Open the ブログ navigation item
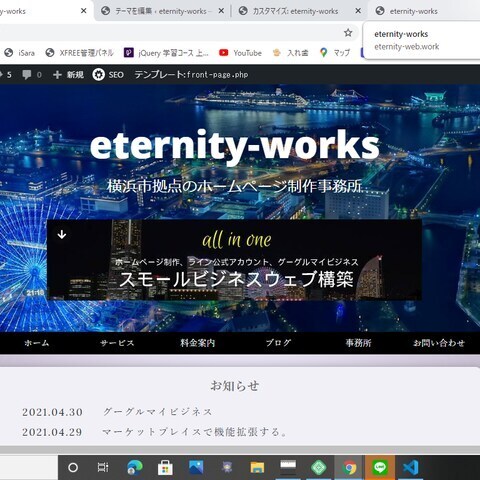The height and width of the screenshot is (480, 480). pyautogui.click(x=278, y=343)
